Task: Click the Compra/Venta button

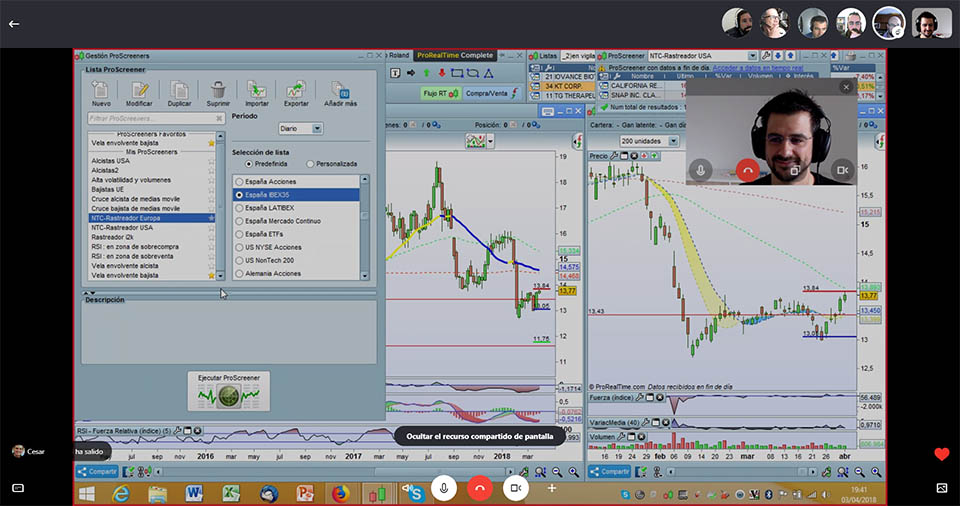Action: (486, 93)
